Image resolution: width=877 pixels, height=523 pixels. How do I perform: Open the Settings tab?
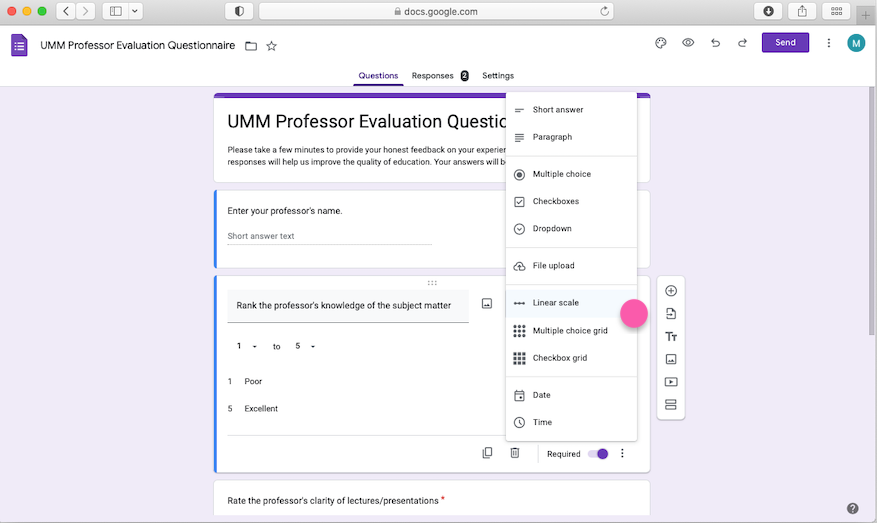(498, 76)
